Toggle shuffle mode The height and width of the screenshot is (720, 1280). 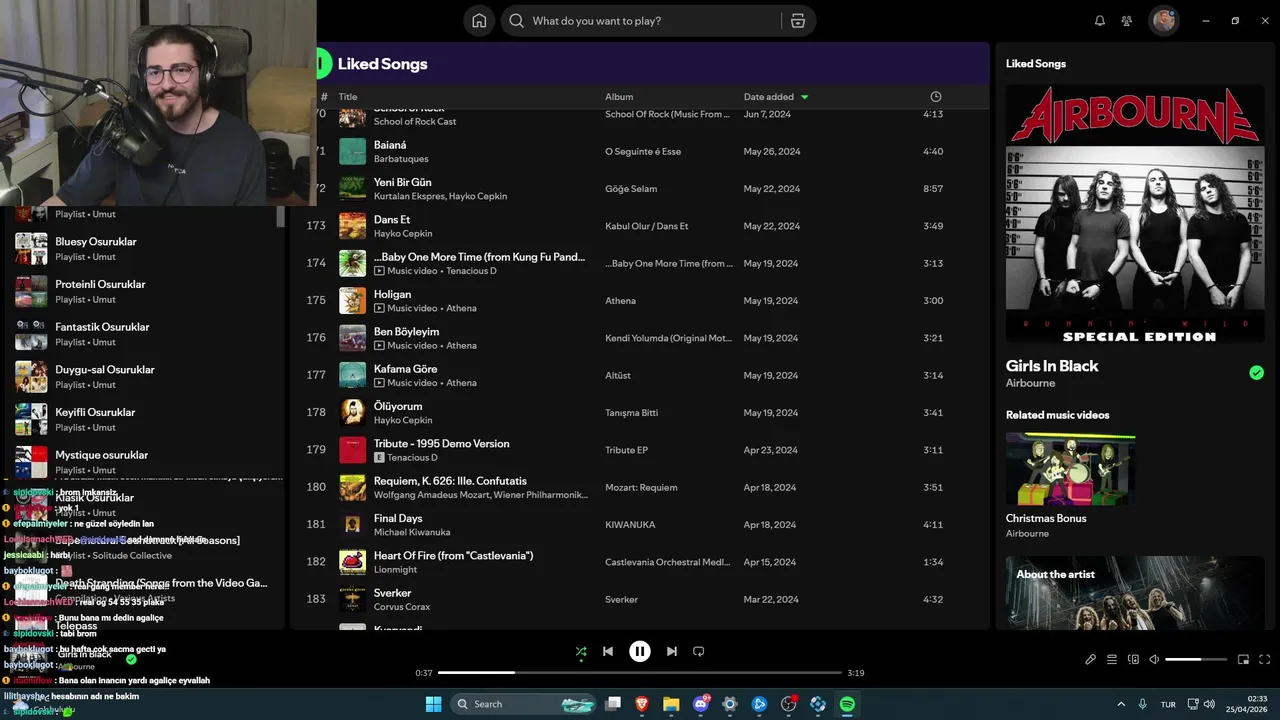point(581,651)
